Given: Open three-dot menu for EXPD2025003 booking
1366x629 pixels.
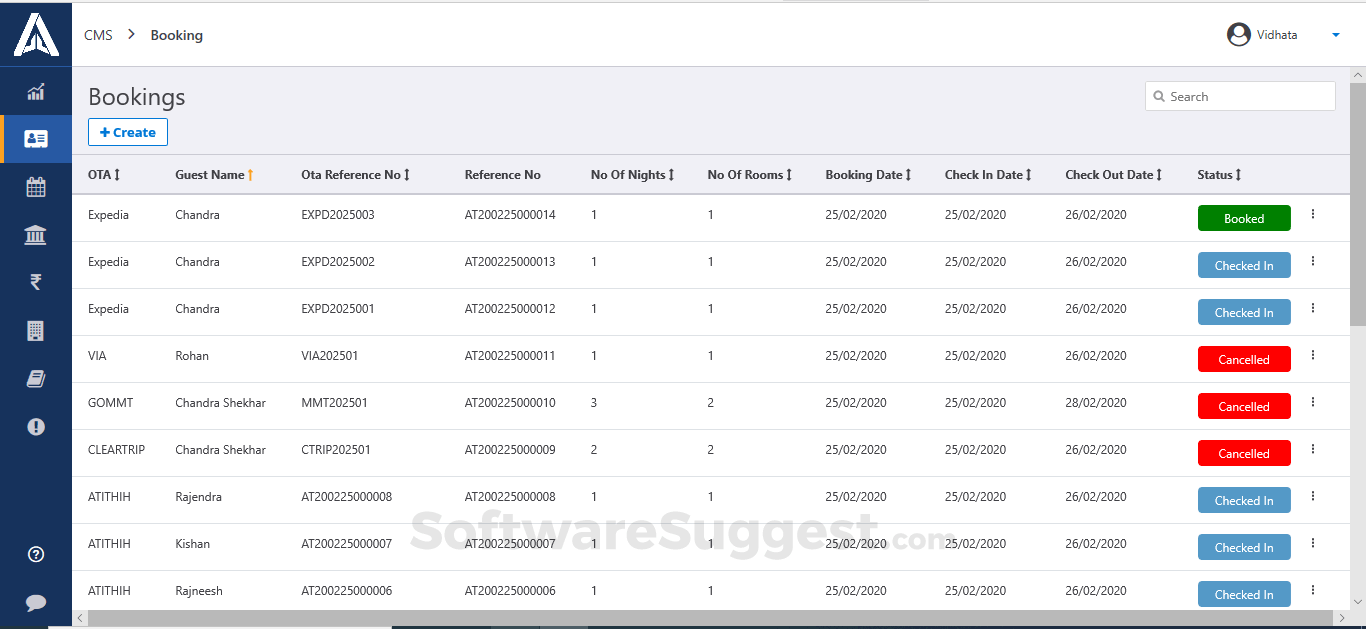Looking at the screenshot, I should tap(1313, 214).
